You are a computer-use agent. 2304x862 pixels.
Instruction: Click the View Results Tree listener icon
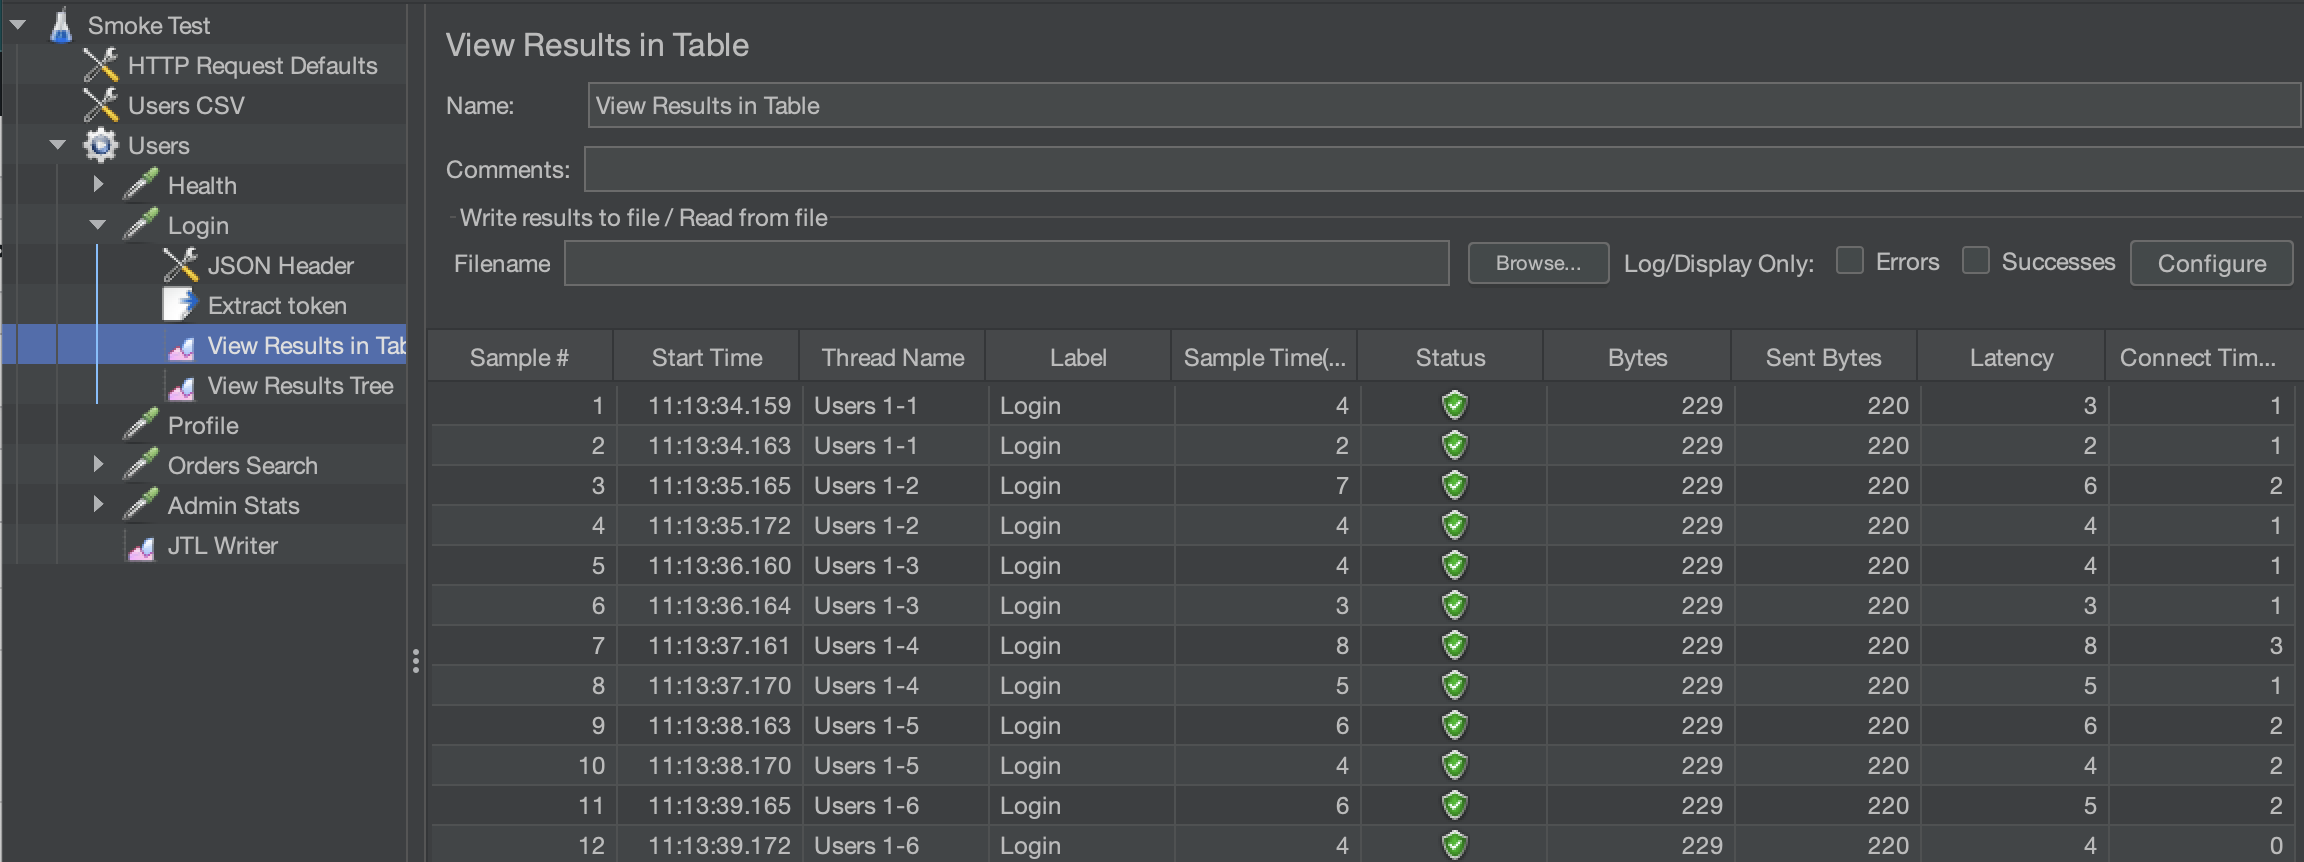click(182, 387)
